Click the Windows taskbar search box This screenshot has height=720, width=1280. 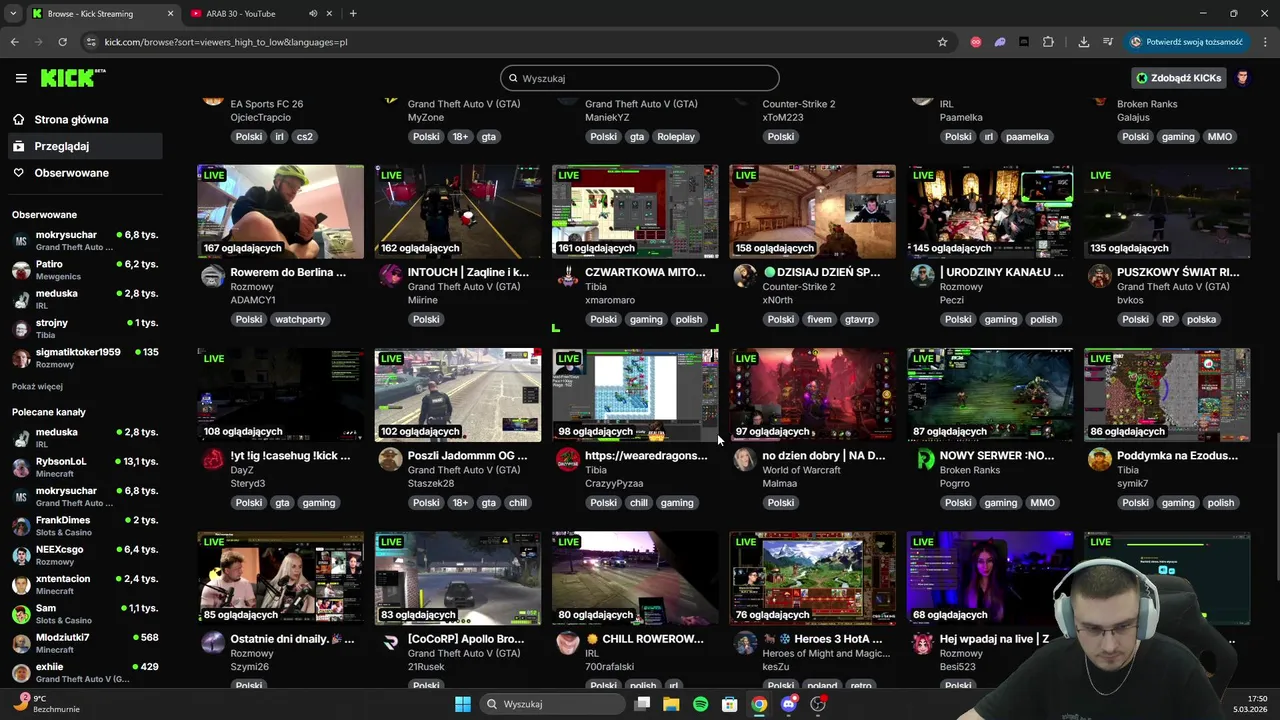point(554,704)
